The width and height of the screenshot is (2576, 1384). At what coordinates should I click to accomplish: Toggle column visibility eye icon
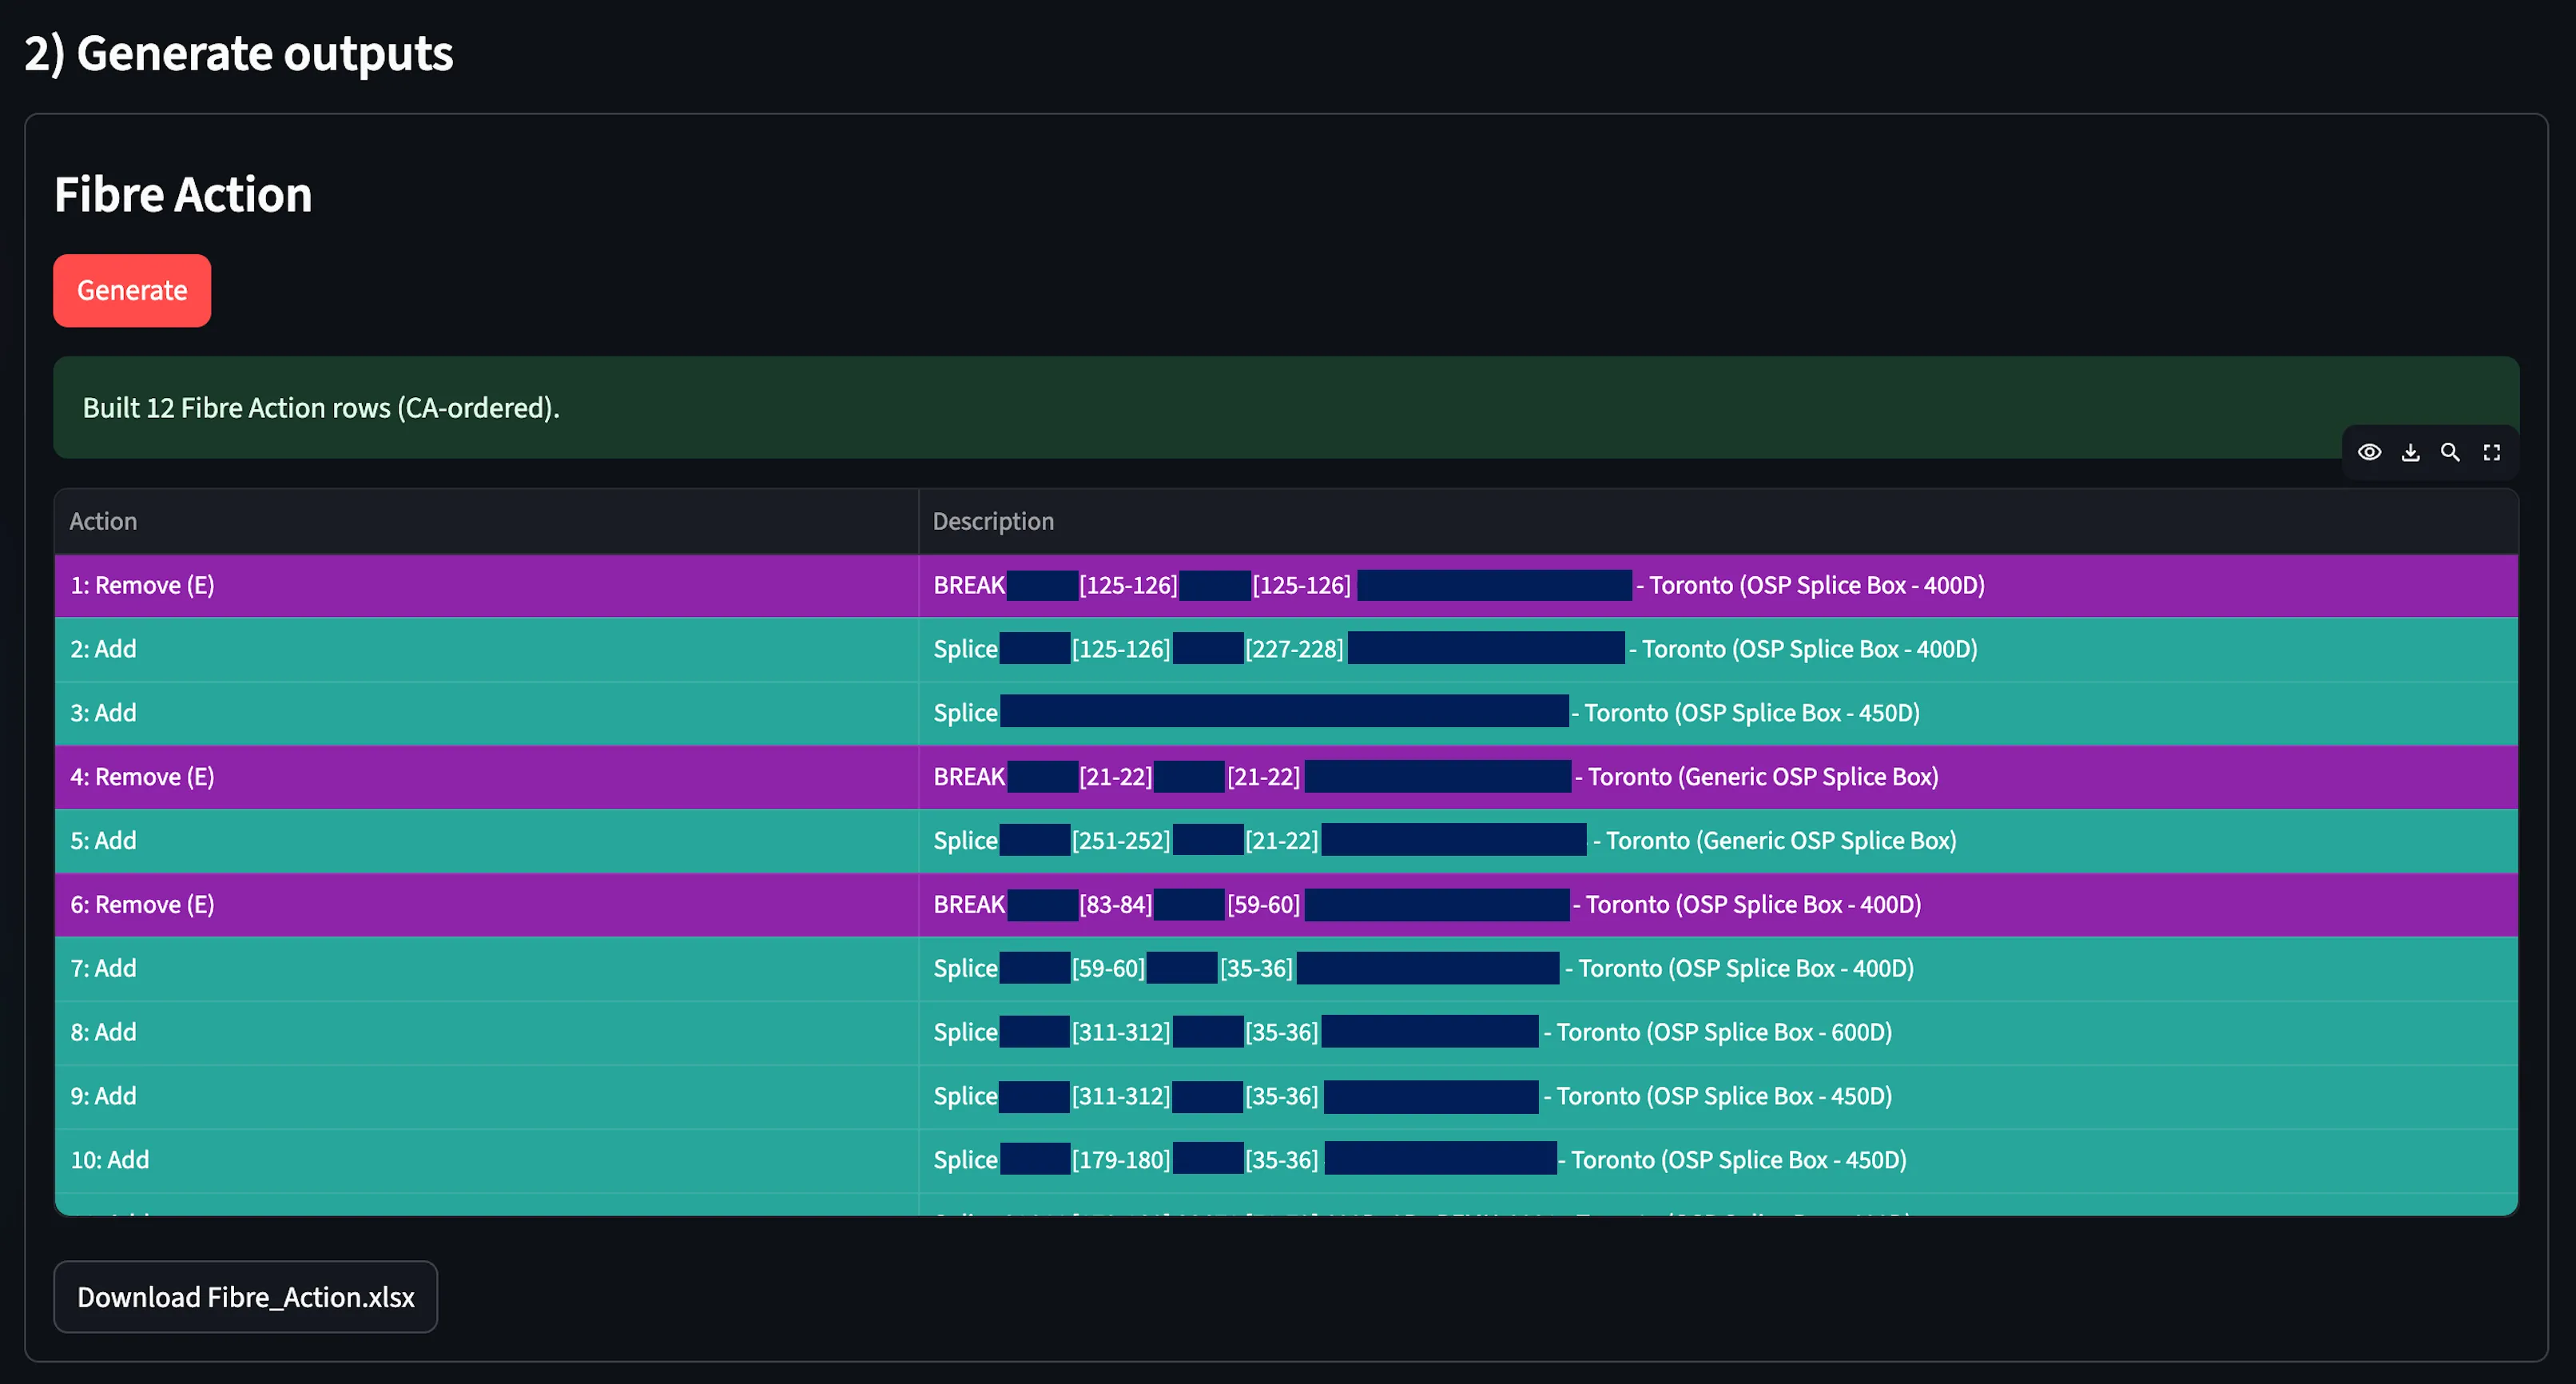point(2369,452)
